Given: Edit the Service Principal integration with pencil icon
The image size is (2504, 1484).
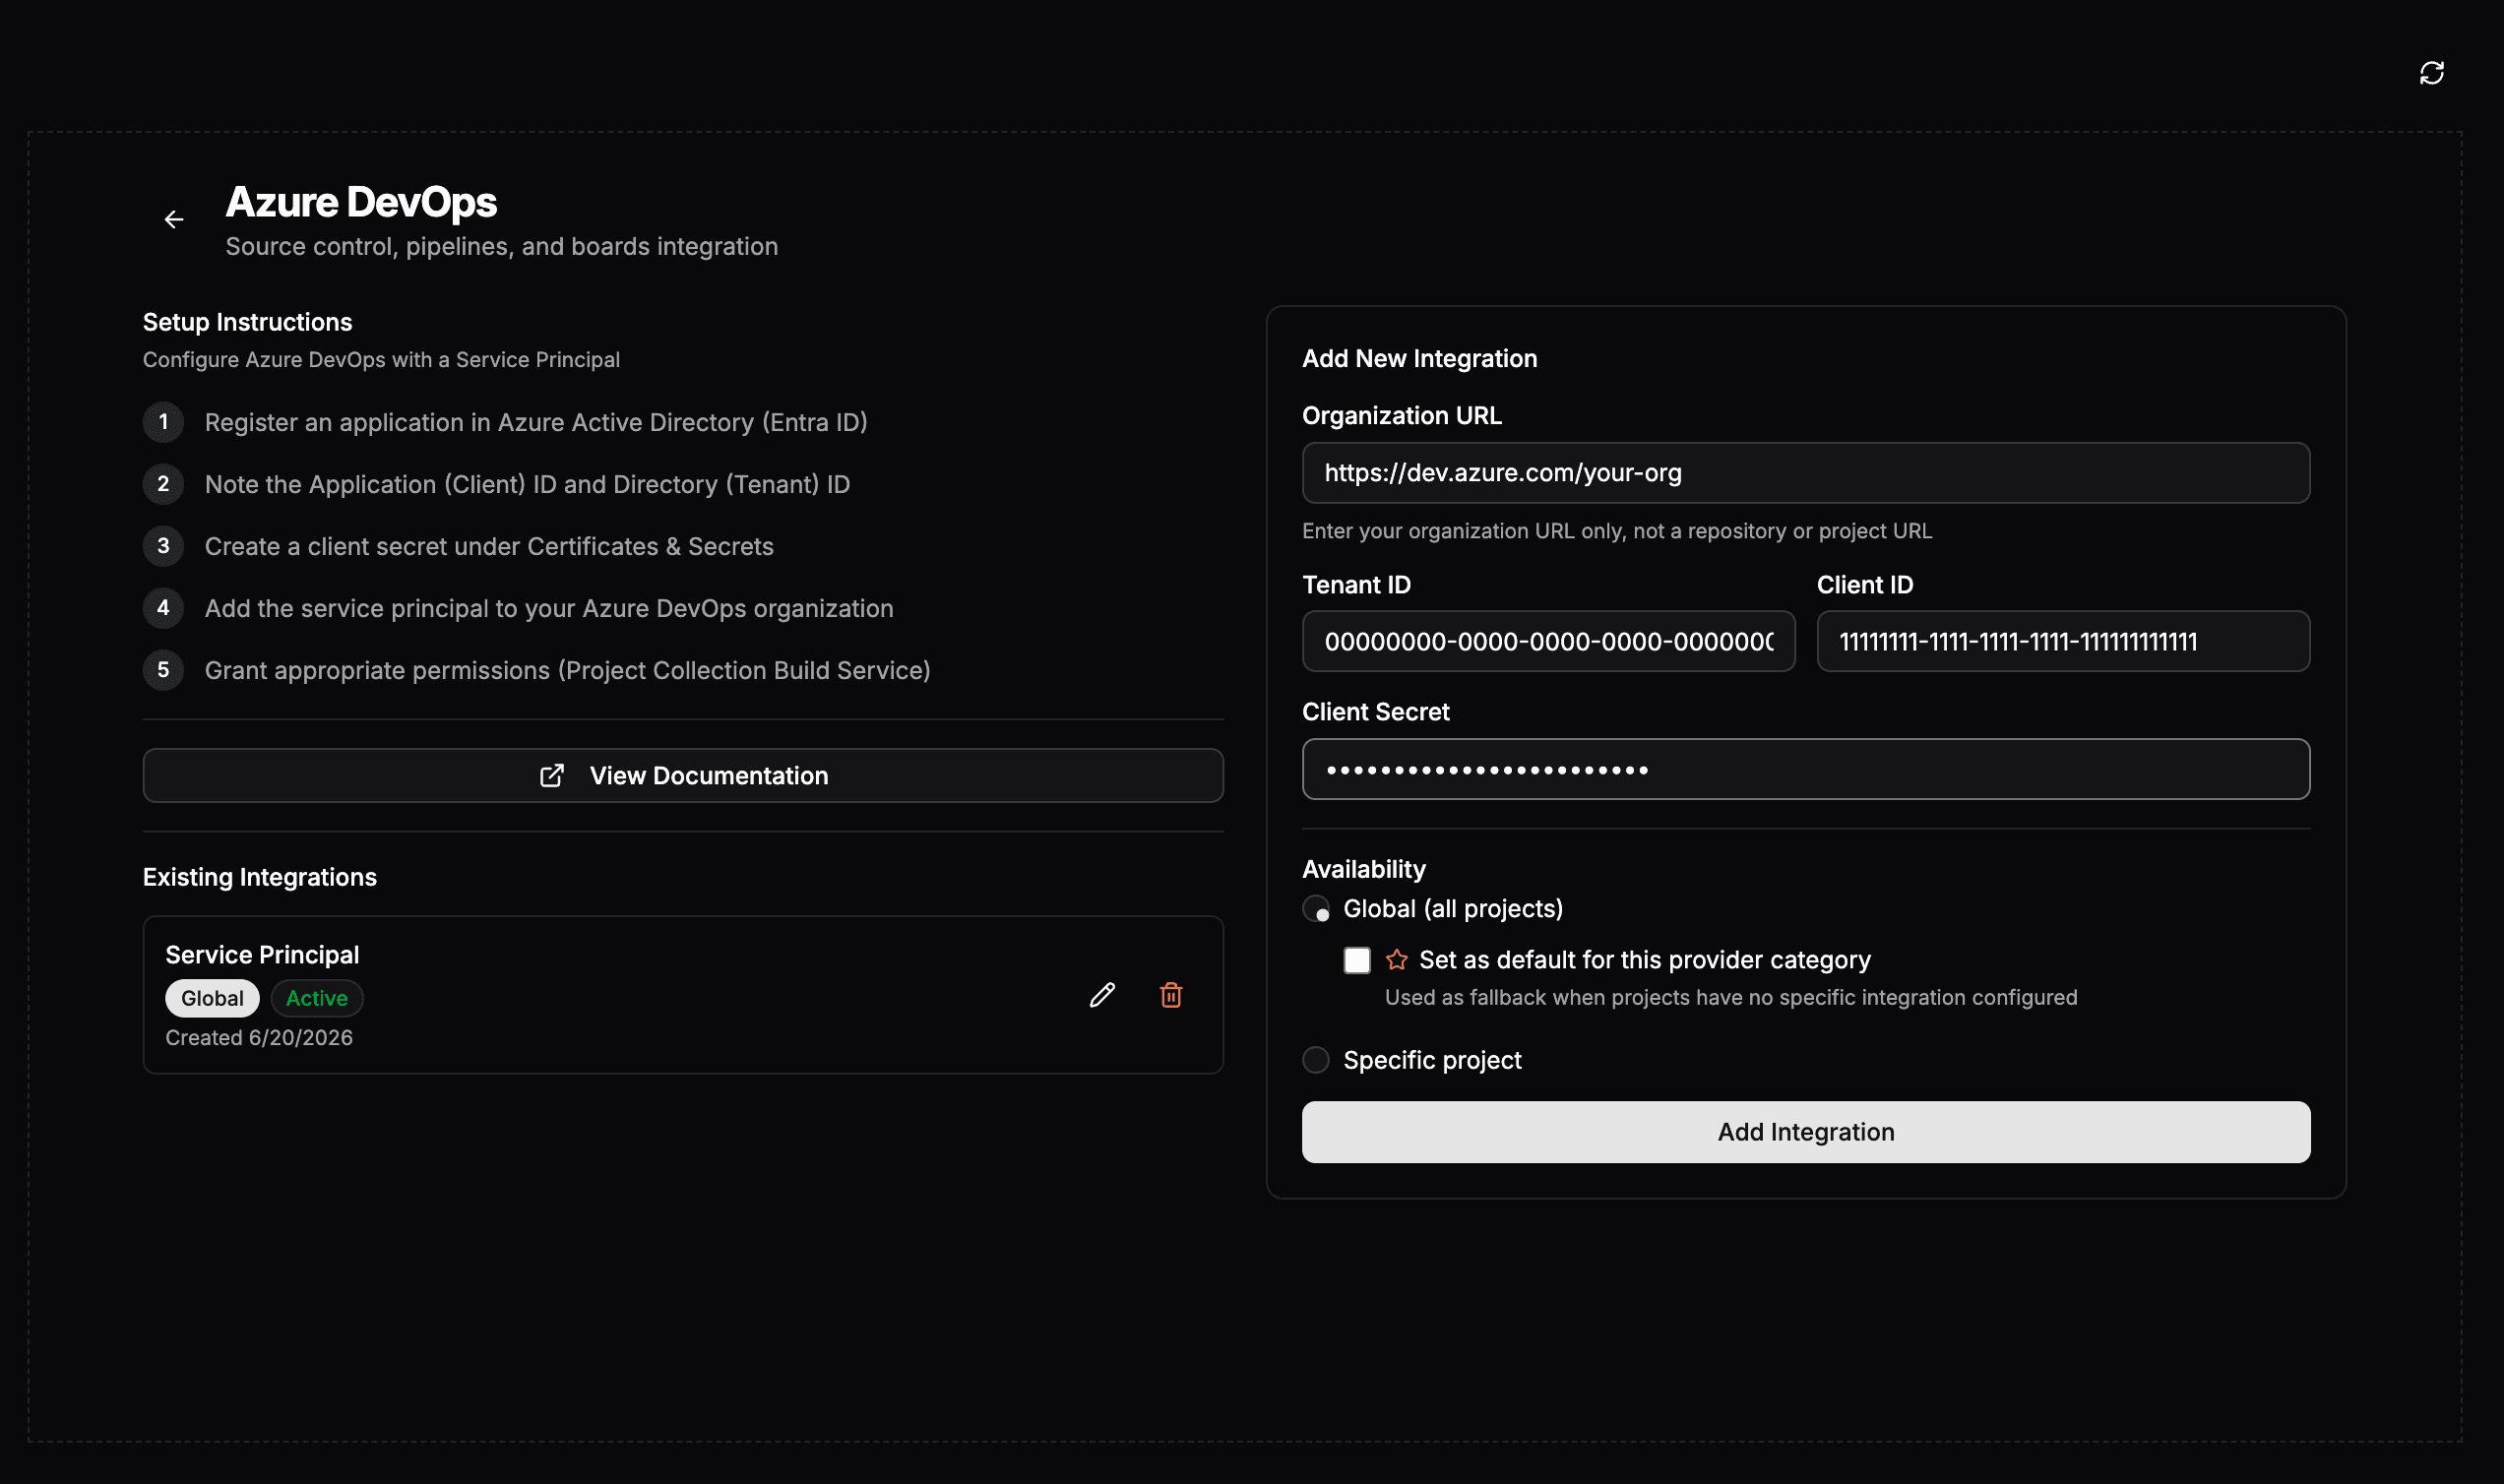Looking at the screenshot, I should [x=1102, y=995].
